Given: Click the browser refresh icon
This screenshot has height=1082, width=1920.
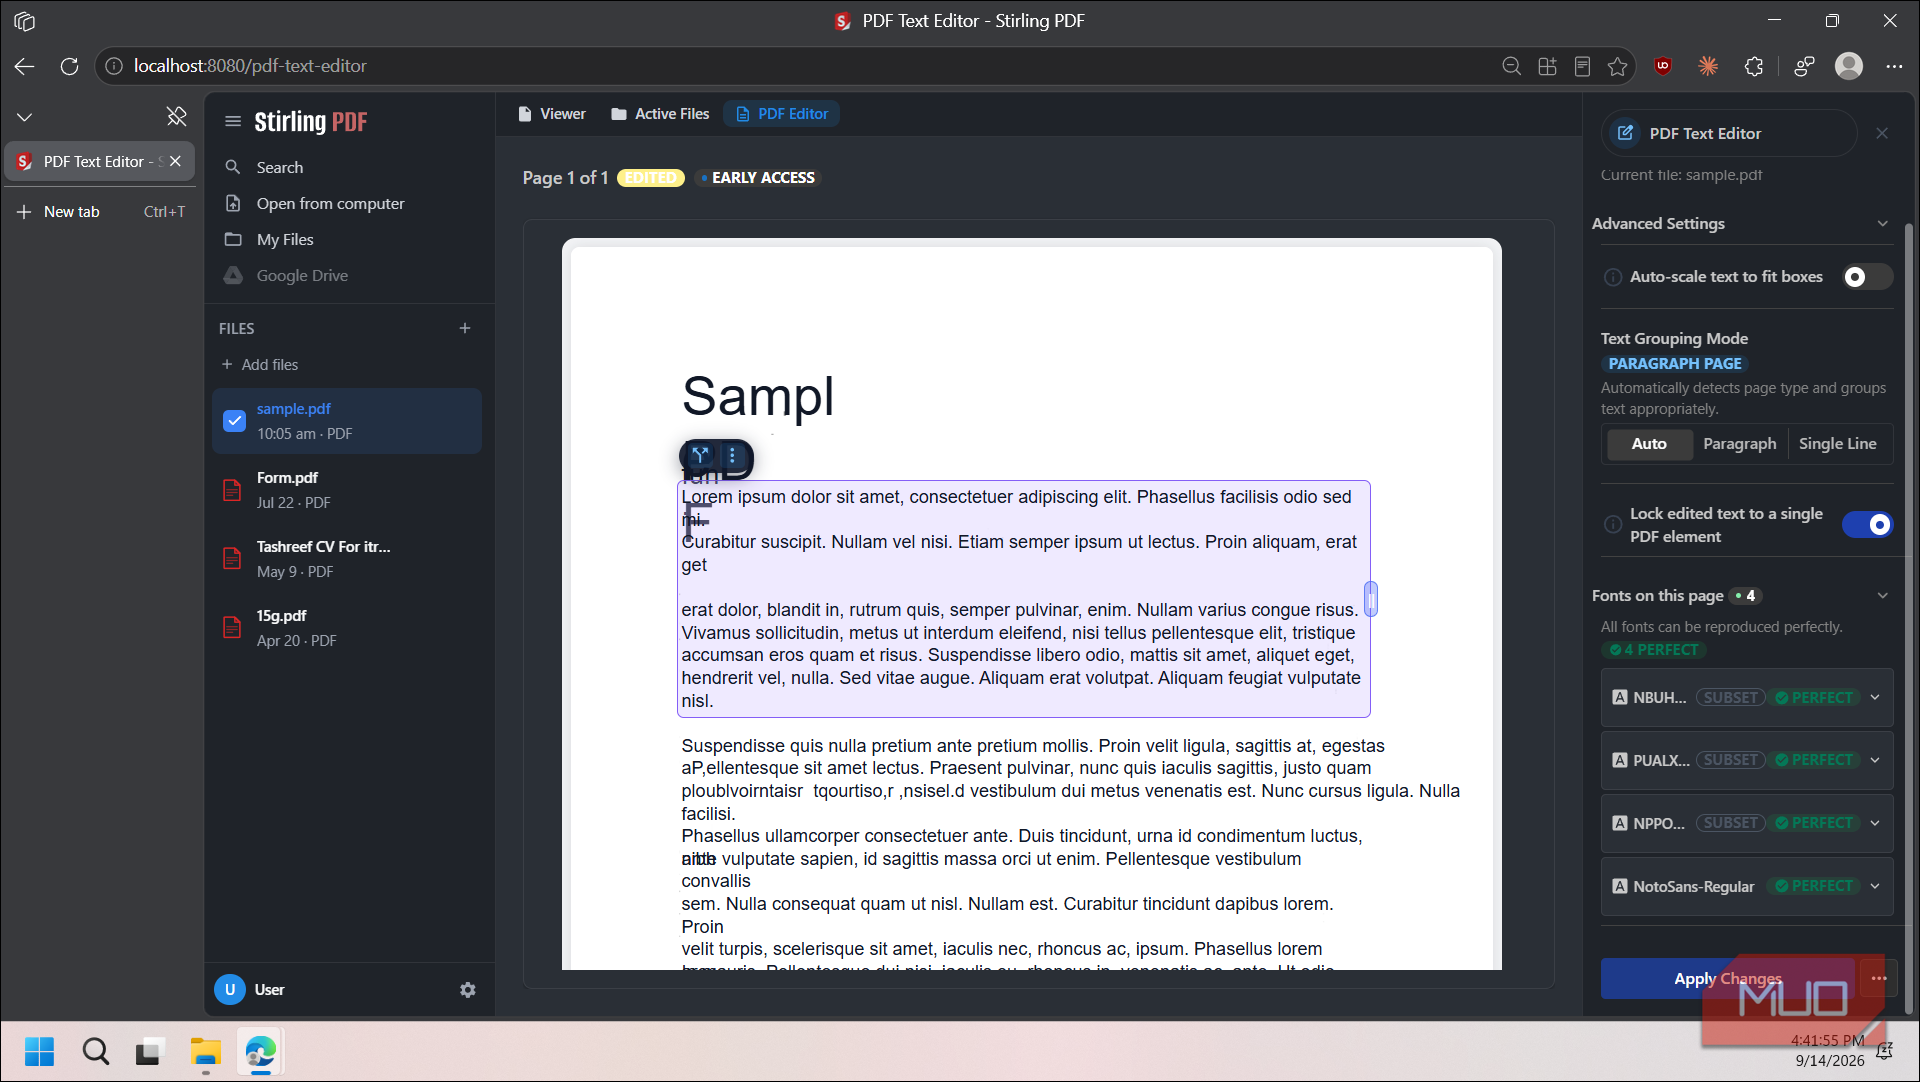Looking at the screenshot, I should pyautogui.click(x=69, y=66).
